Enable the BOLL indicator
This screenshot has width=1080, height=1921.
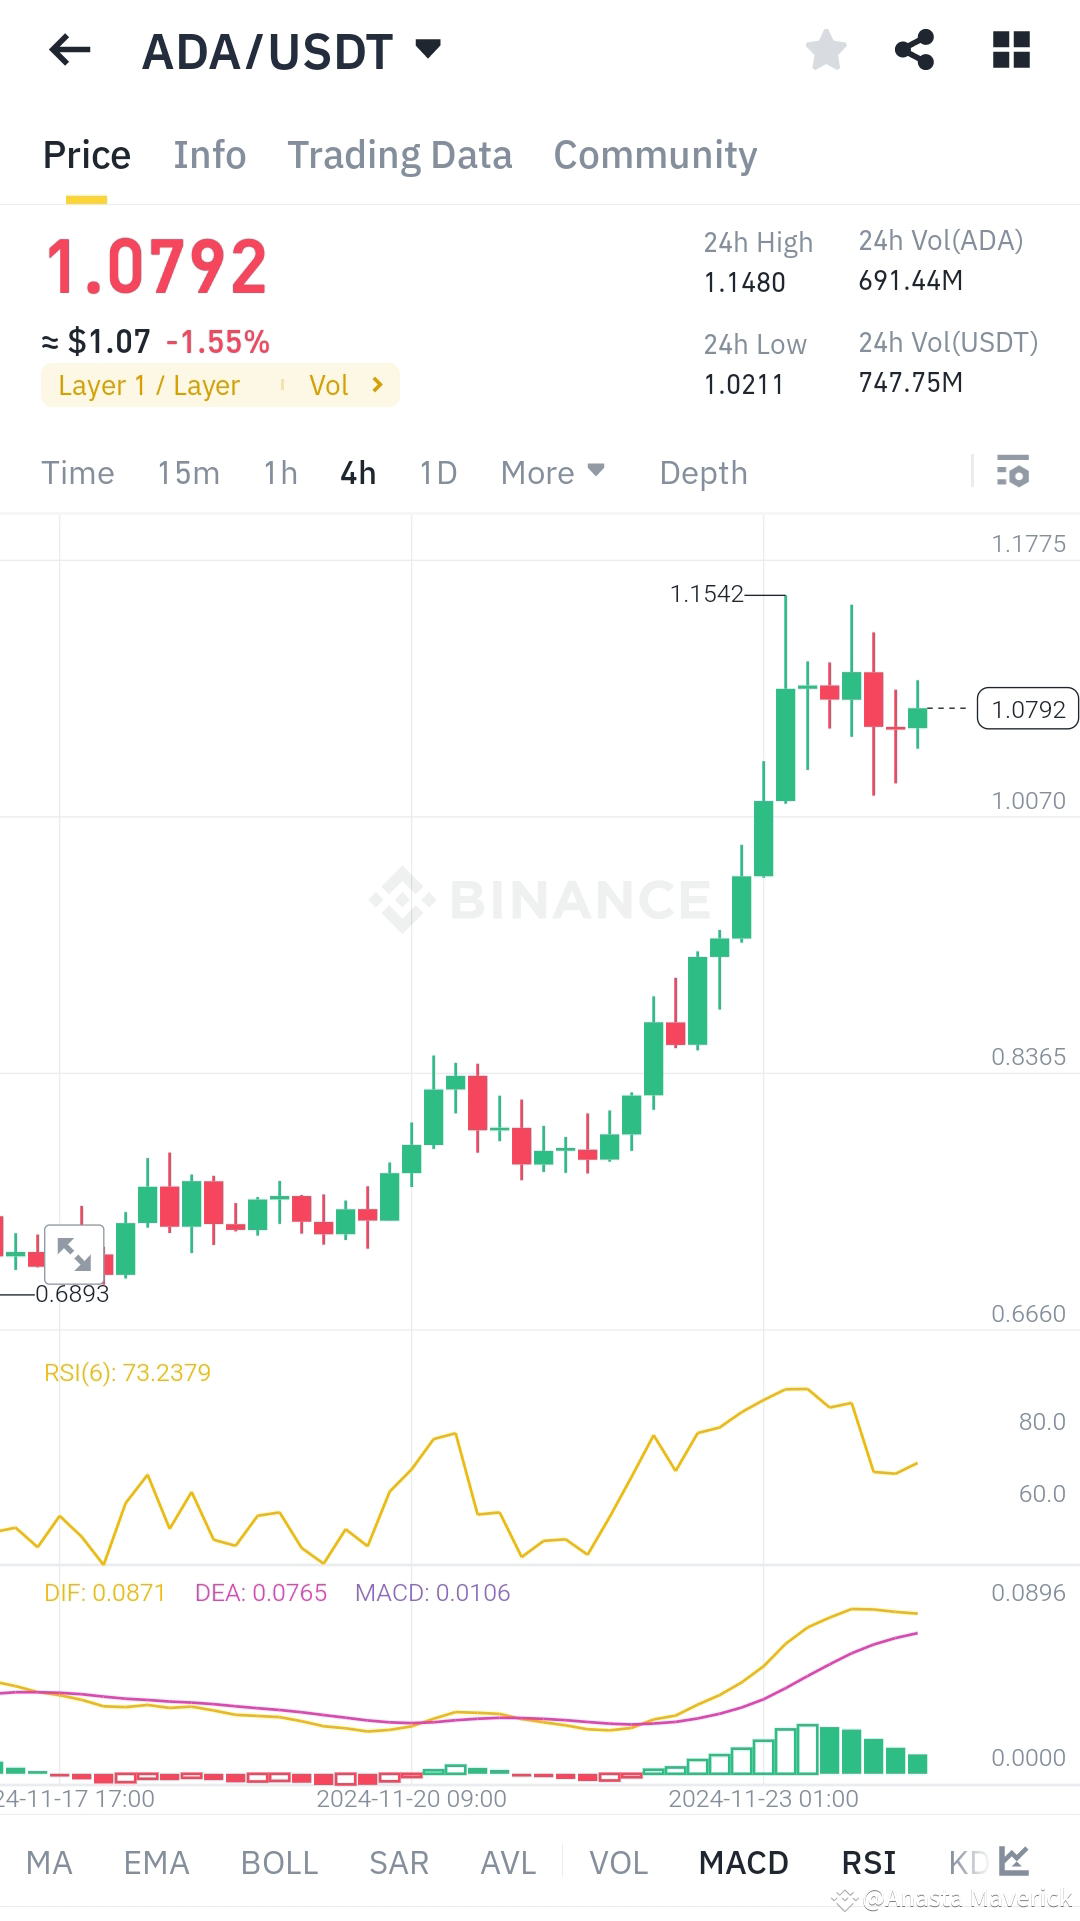280,1860
